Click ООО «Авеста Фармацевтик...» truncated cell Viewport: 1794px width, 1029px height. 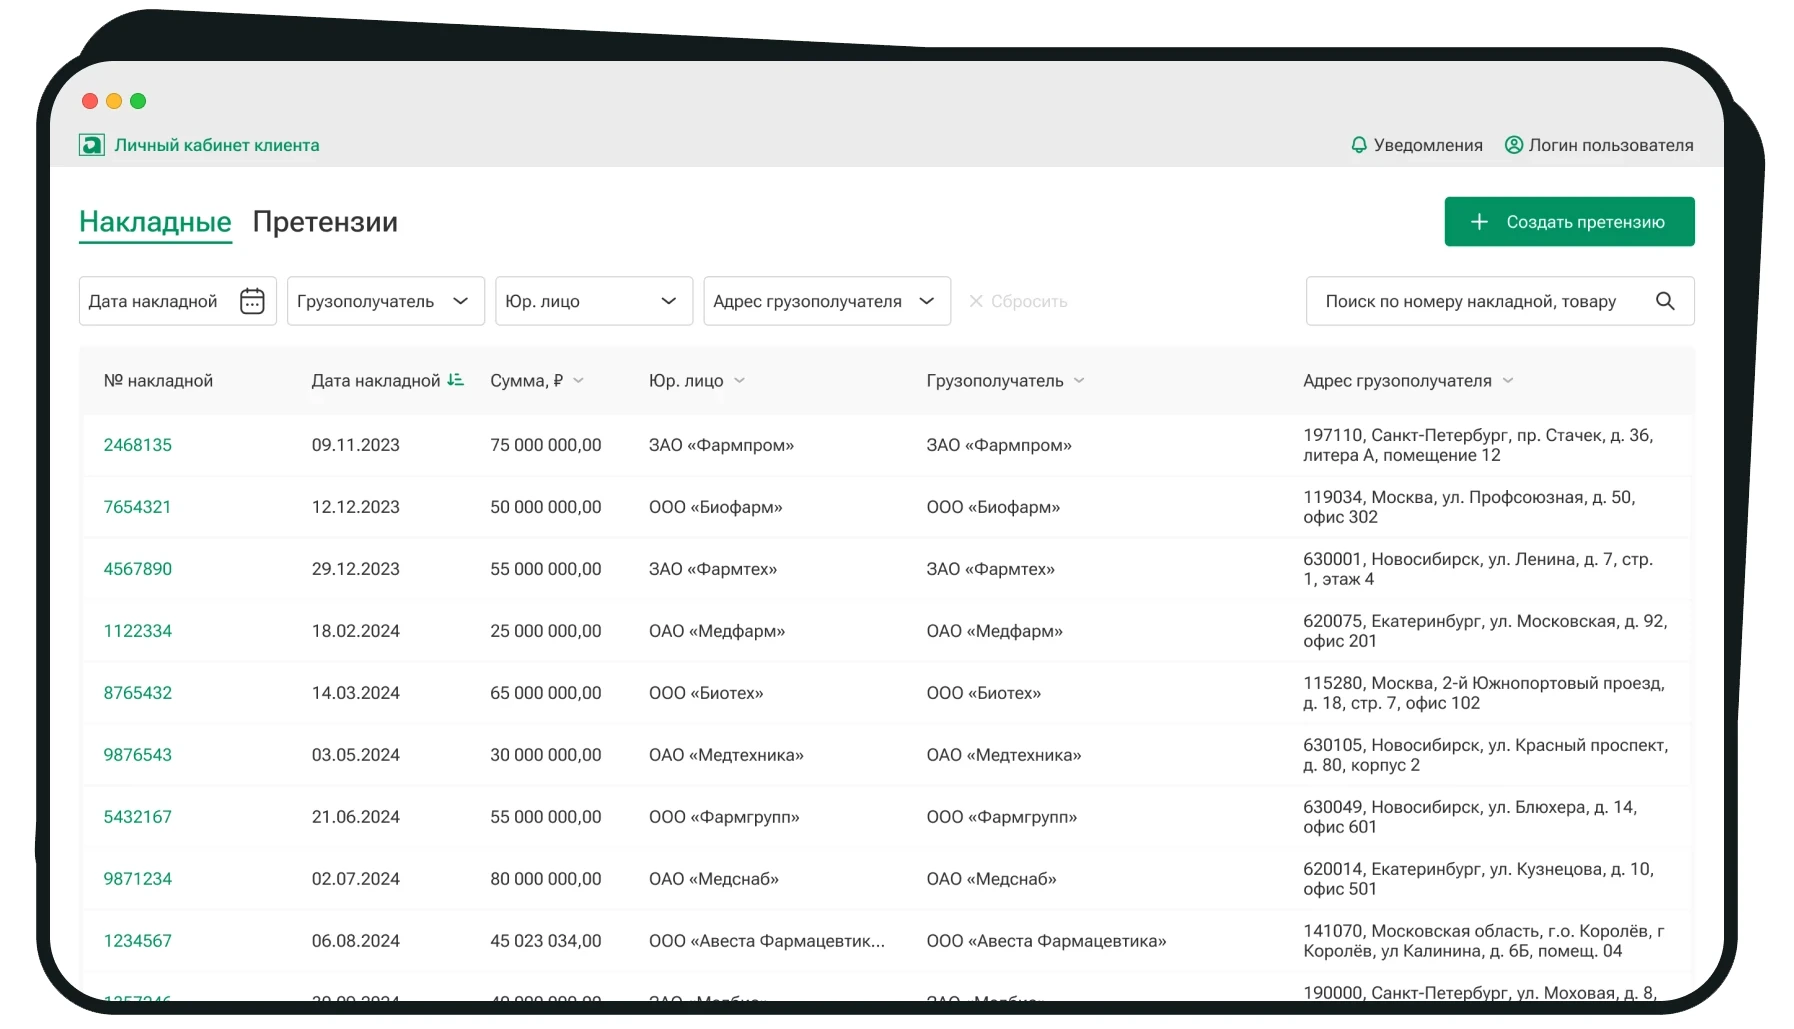pyautogui.click(x=767, y=941)
